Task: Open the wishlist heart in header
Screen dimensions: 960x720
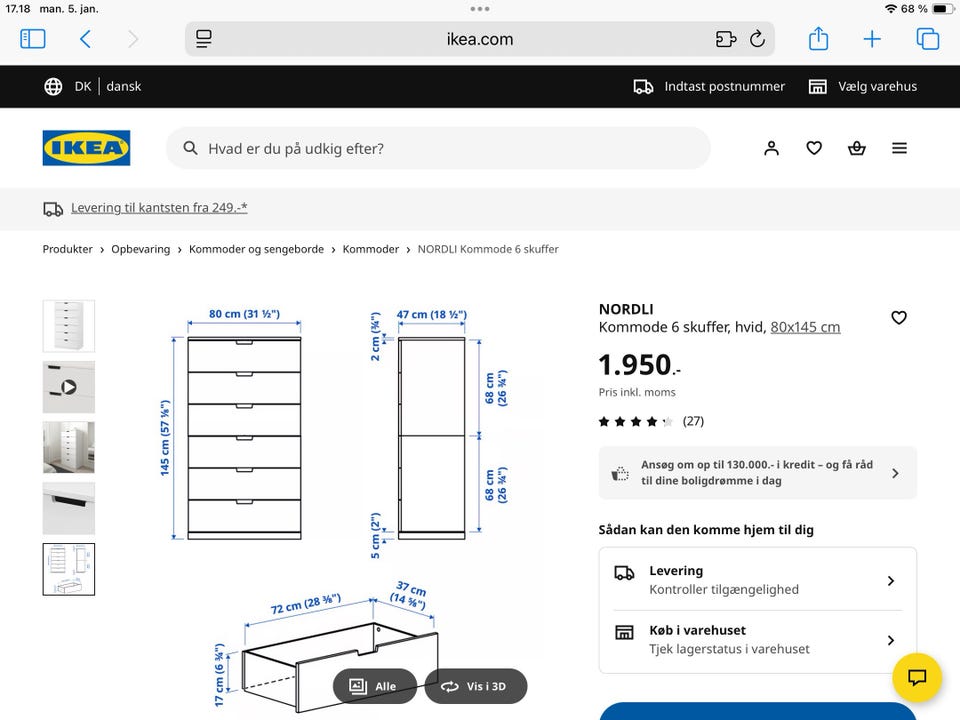Action: (814, 148)
